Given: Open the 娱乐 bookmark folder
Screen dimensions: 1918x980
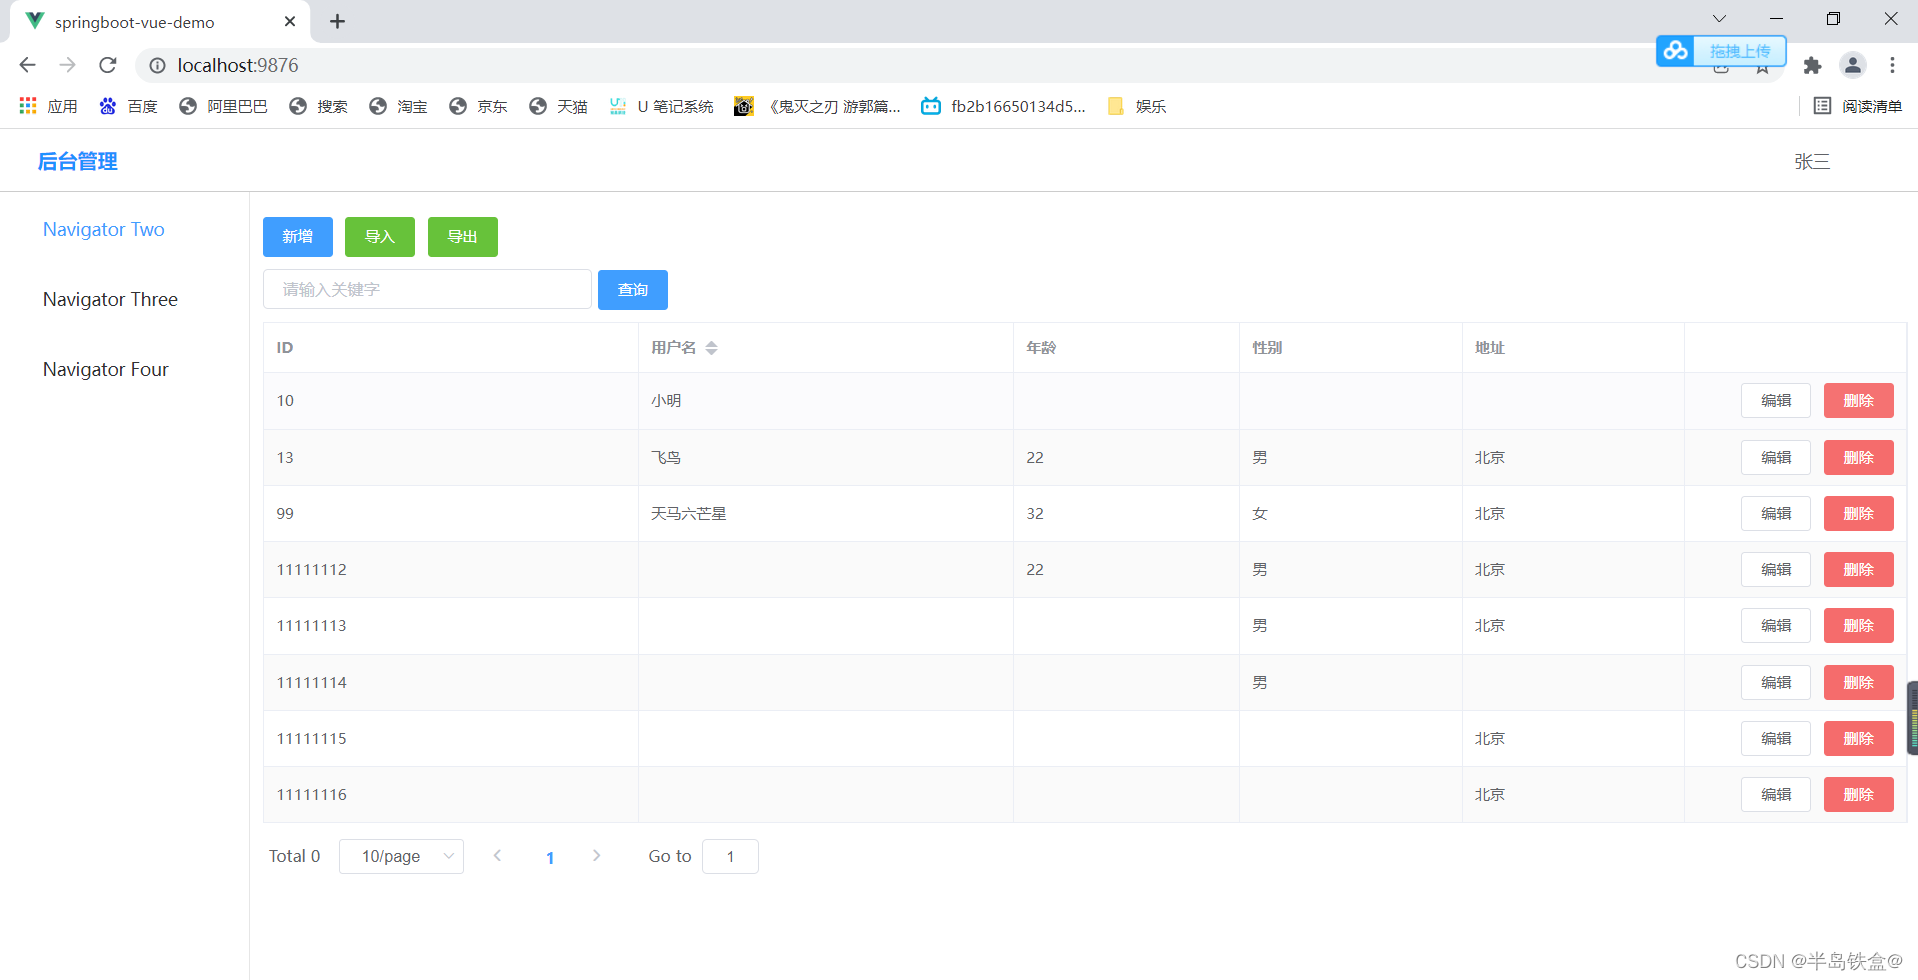Looking at the screenshot, I should [1137, 106].
